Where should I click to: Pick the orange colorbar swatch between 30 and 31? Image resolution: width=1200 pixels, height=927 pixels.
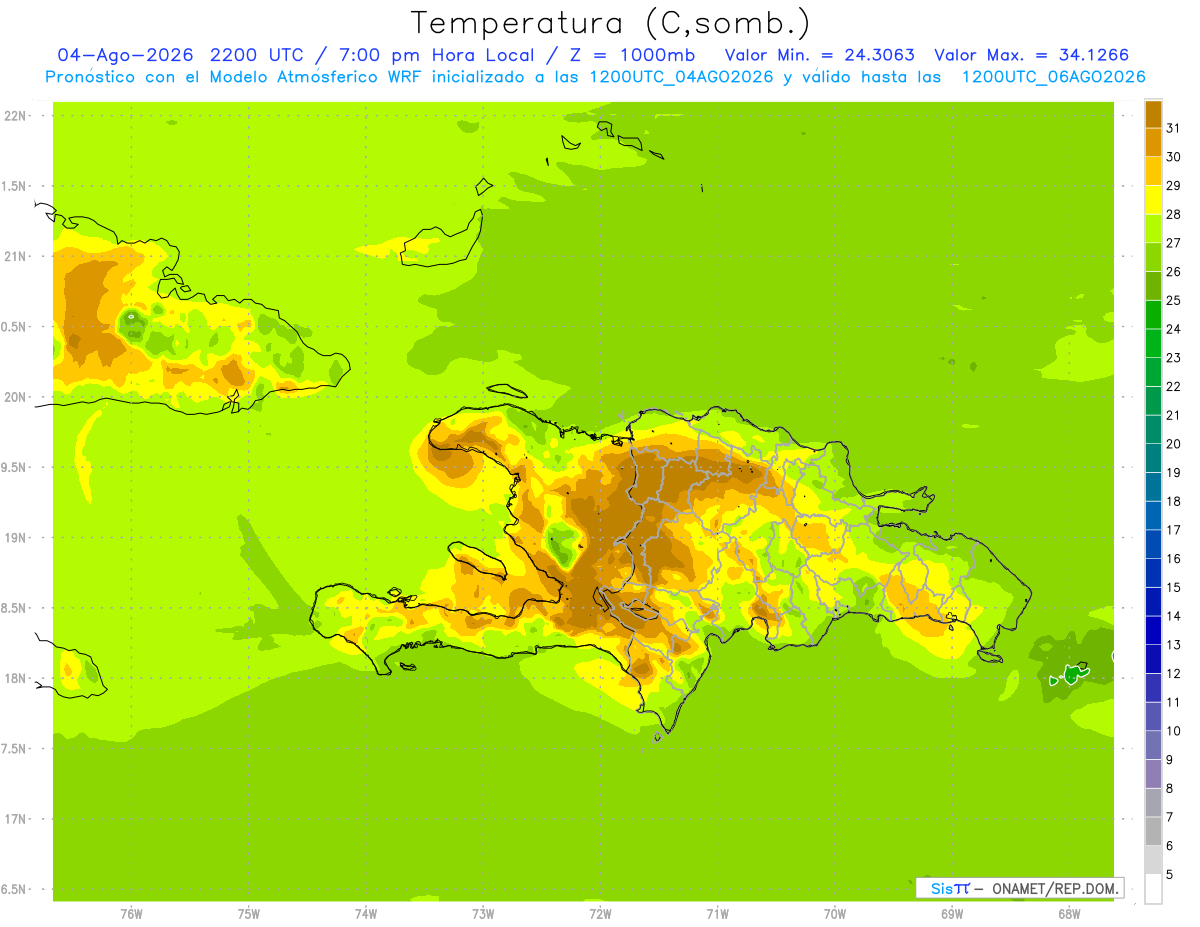(x=1153, y=143)
